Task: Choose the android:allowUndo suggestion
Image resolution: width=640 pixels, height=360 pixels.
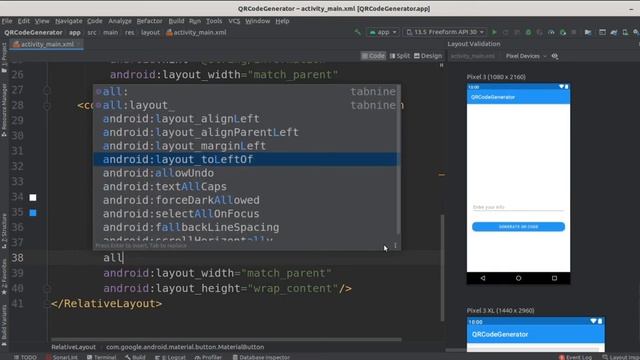Action: click(245, 173)
